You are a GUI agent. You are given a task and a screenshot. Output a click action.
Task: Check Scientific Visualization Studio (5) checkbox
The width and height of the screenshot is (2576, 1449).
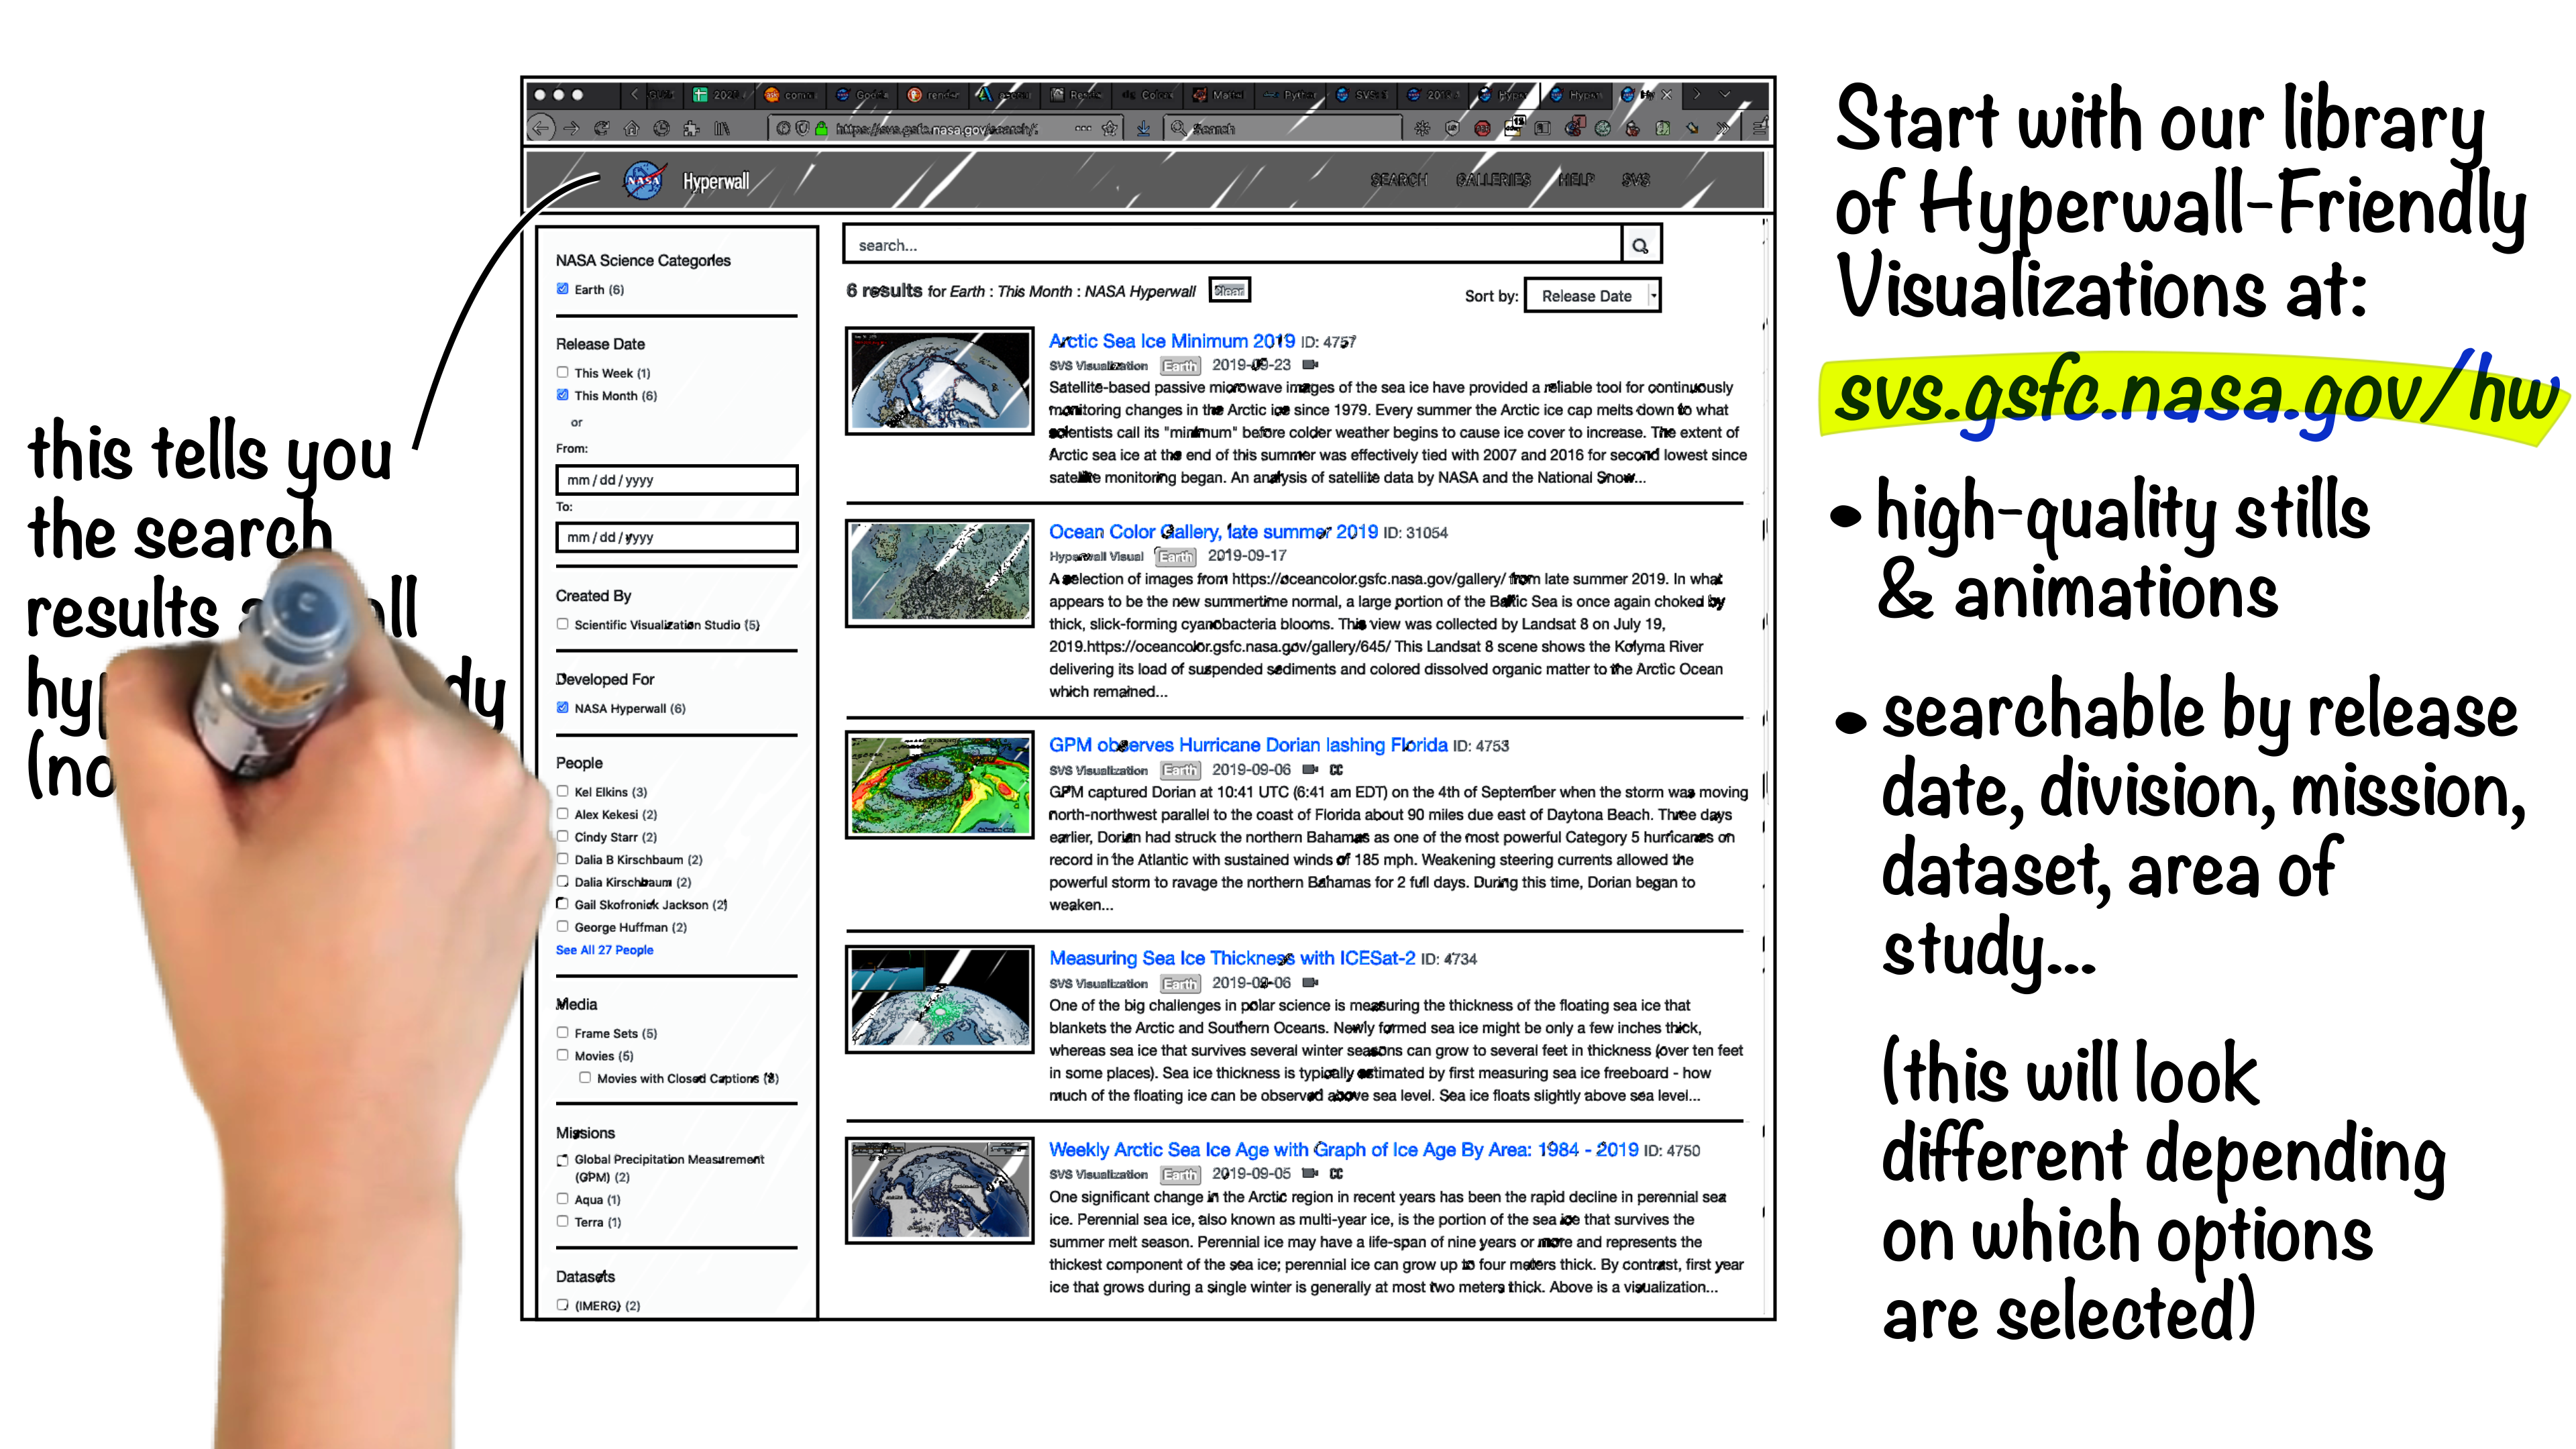point(563,624)
